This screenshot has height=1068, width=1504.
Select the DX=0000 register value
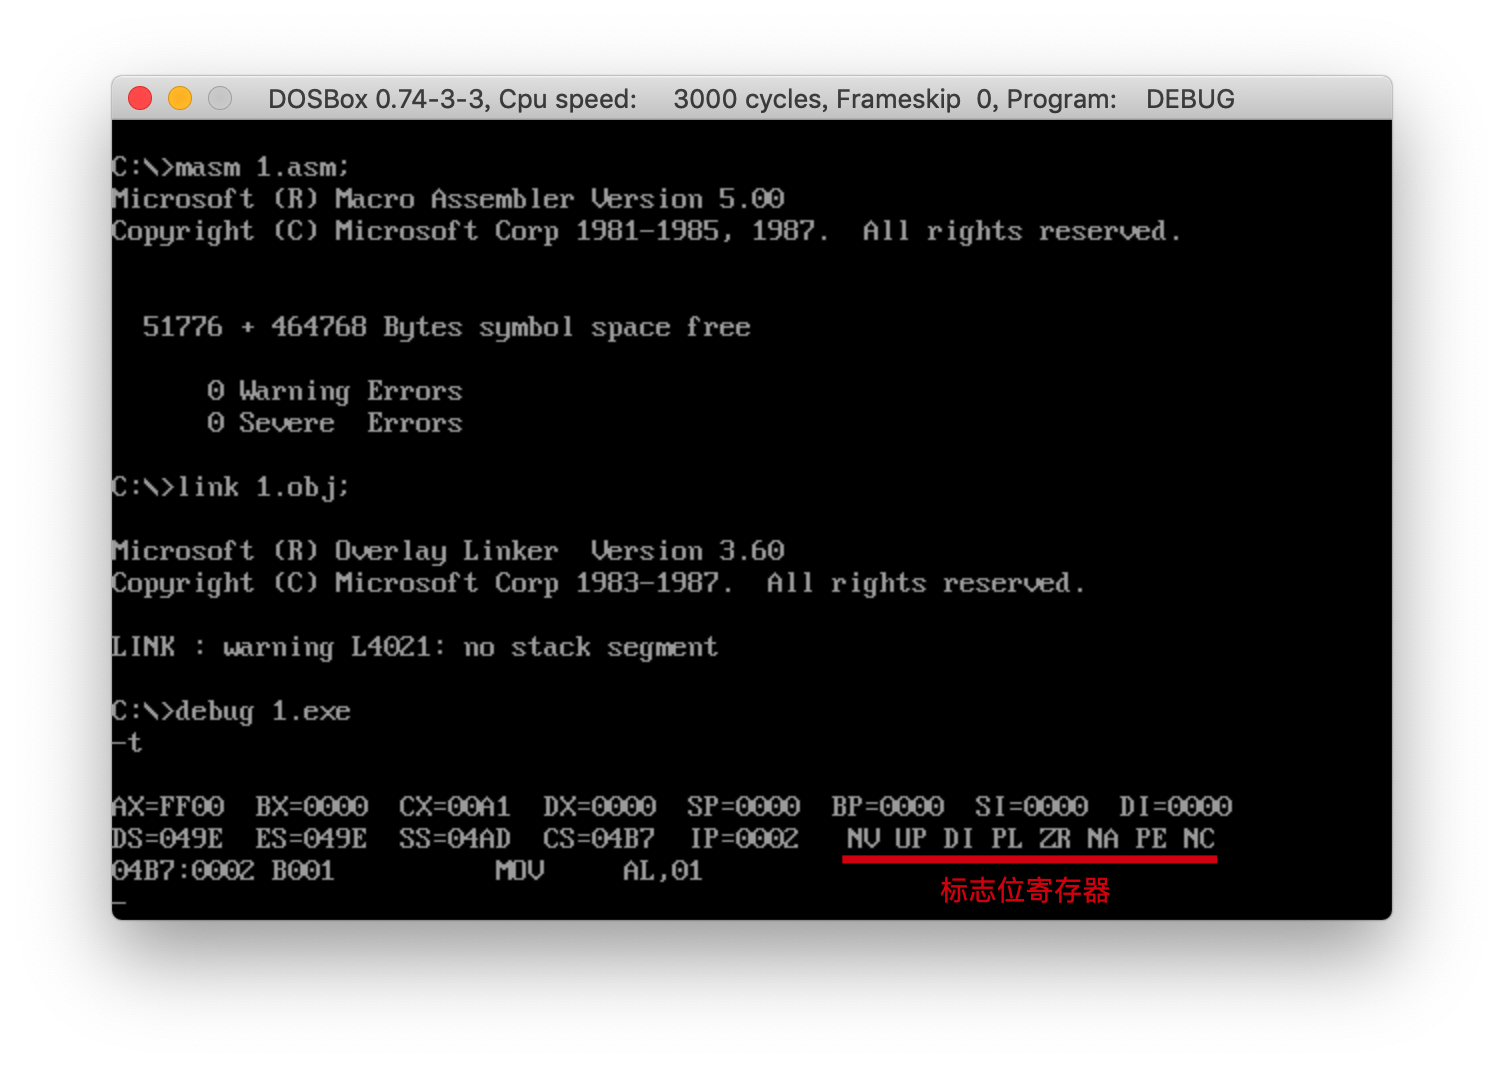coord(600,806)
